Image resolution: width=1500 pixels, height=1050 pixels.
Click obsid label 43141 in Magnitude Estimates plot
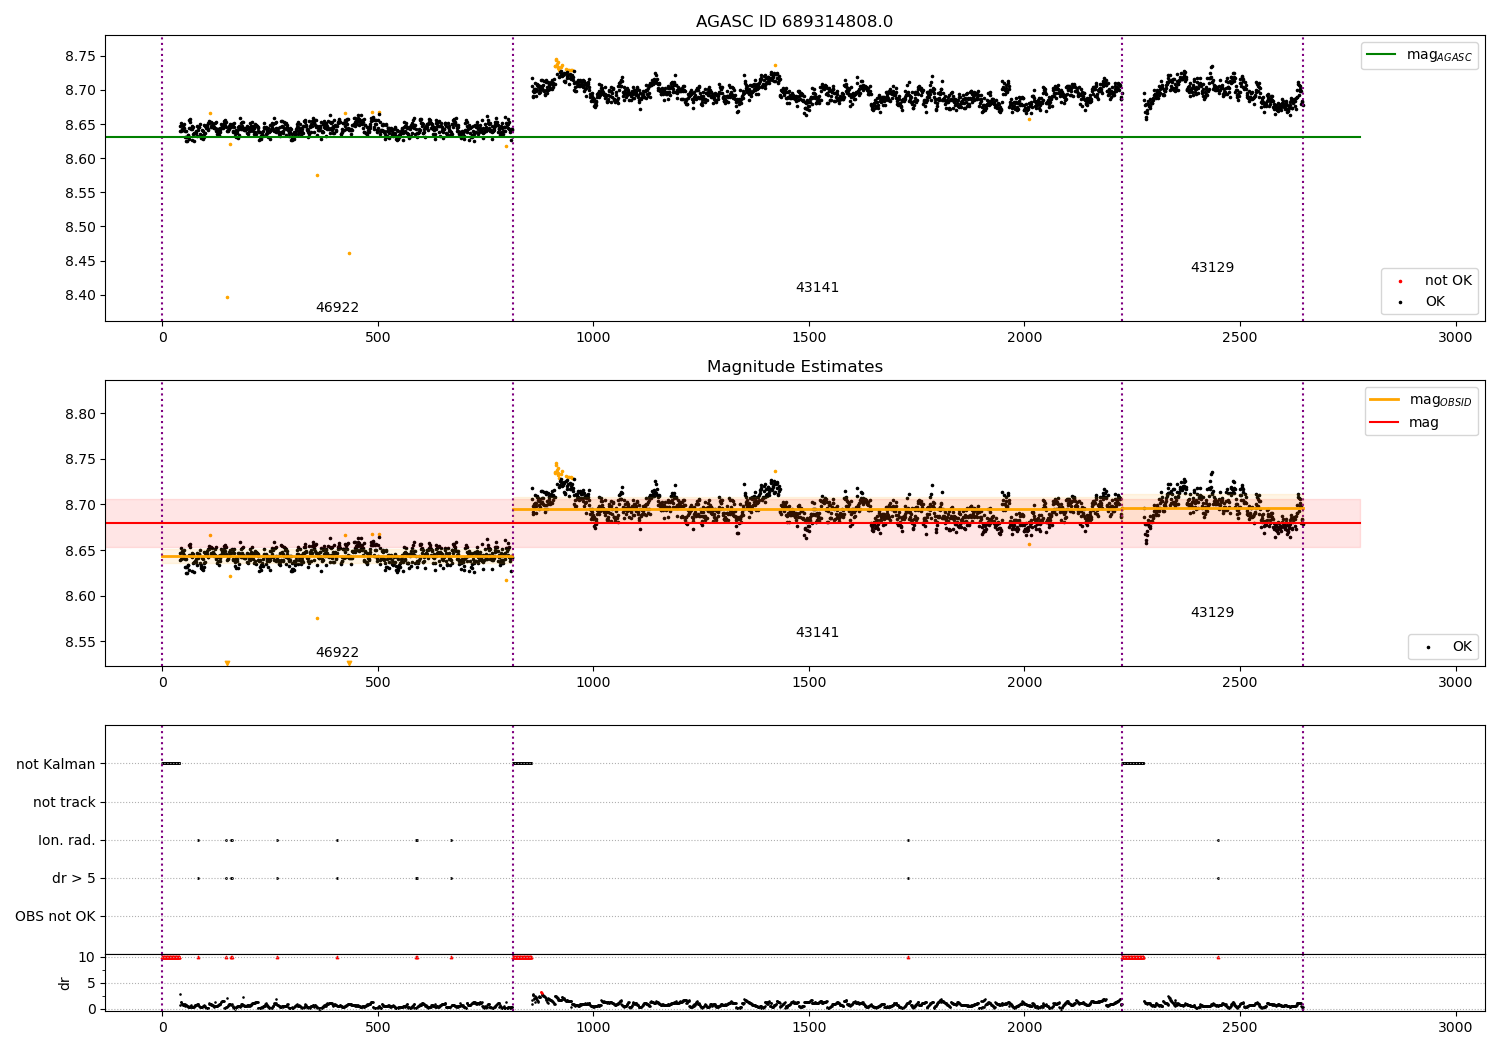(x=817, y=633)
